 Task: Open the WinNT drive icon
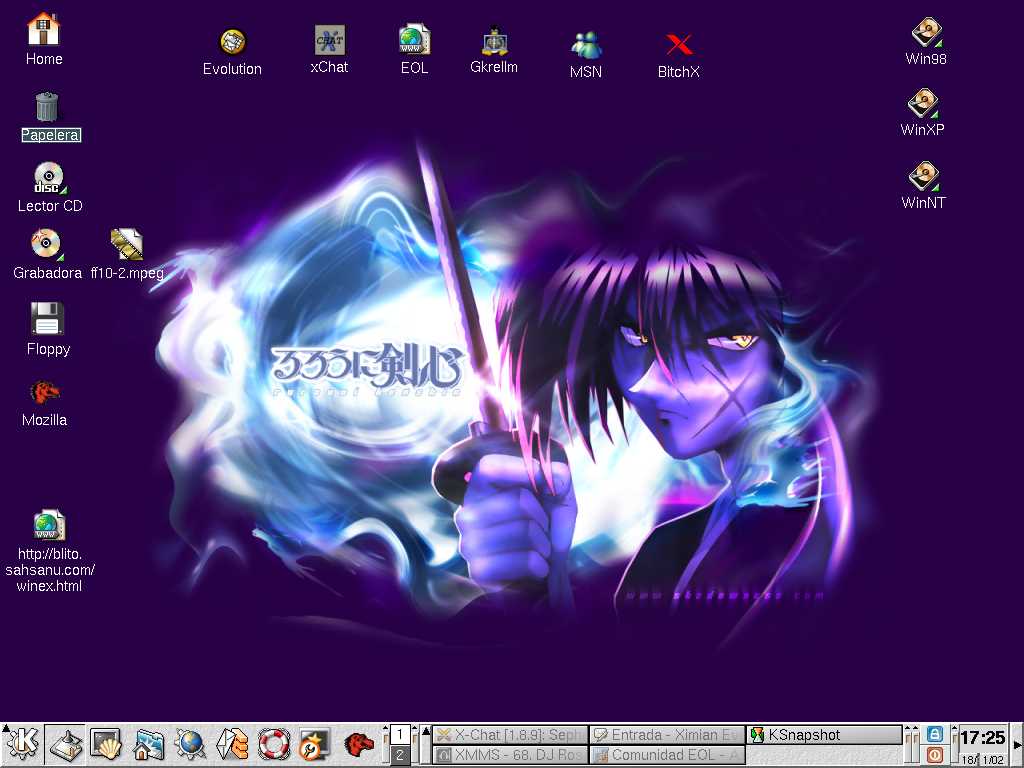[923, 177]
